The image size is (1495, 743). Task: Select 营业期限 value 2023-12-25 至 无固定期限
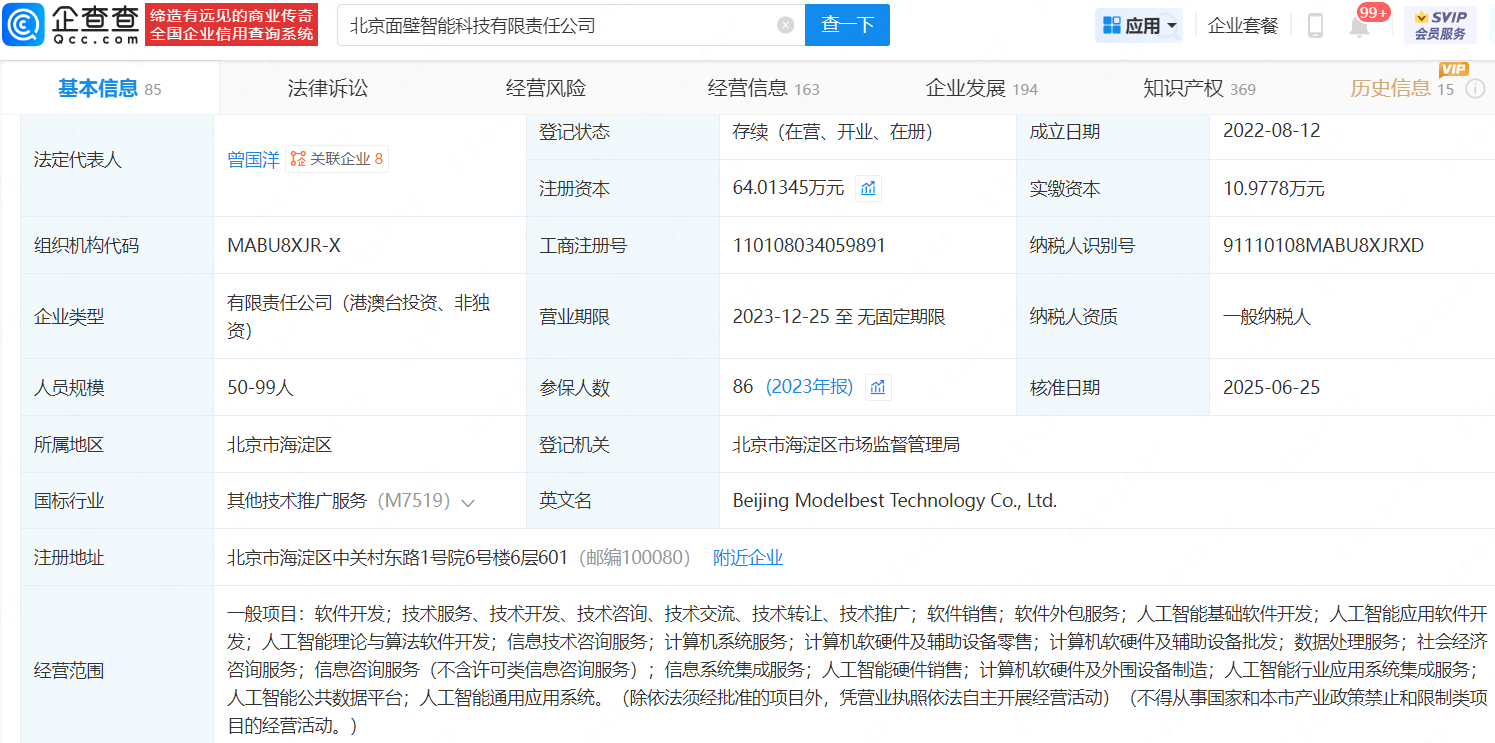point(839,317)
